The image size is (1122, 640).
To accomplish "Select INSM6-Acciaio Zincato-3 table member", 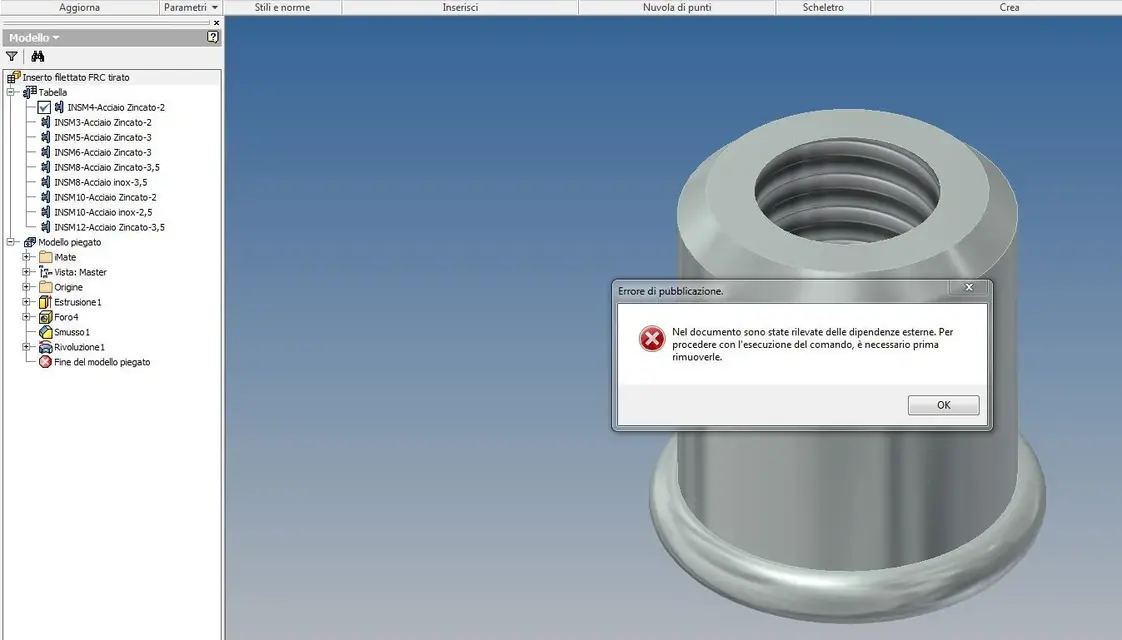I will tap(103, 152).
